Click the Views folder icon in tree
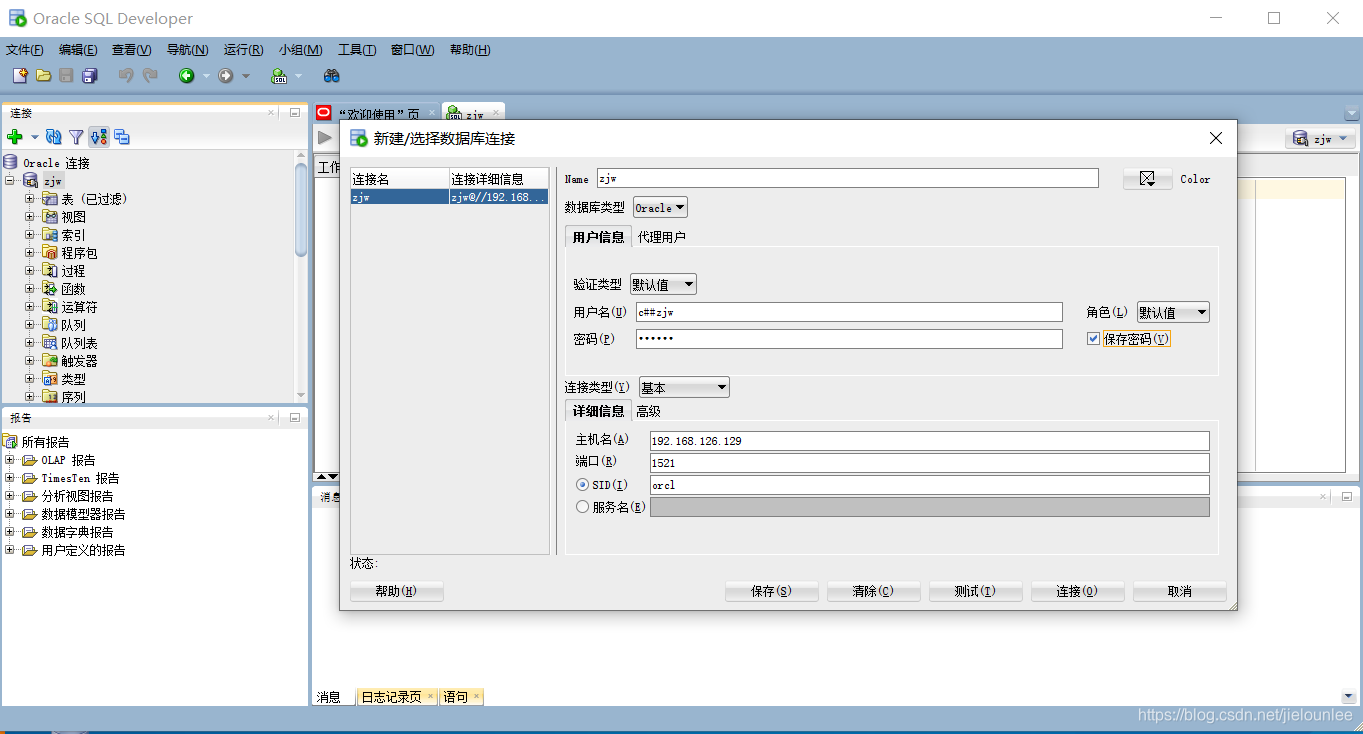The width and height of the screenshot is (1363, 734). pos(50,217)
